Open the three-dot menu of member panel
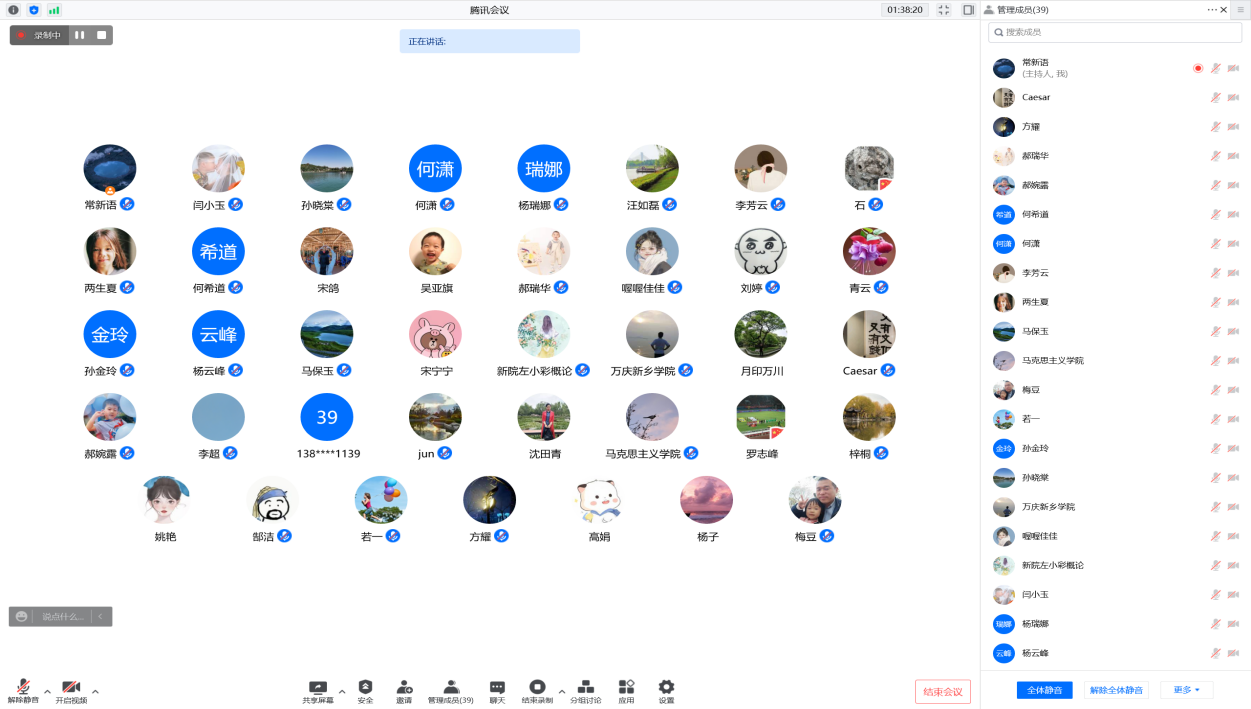 1212,10
